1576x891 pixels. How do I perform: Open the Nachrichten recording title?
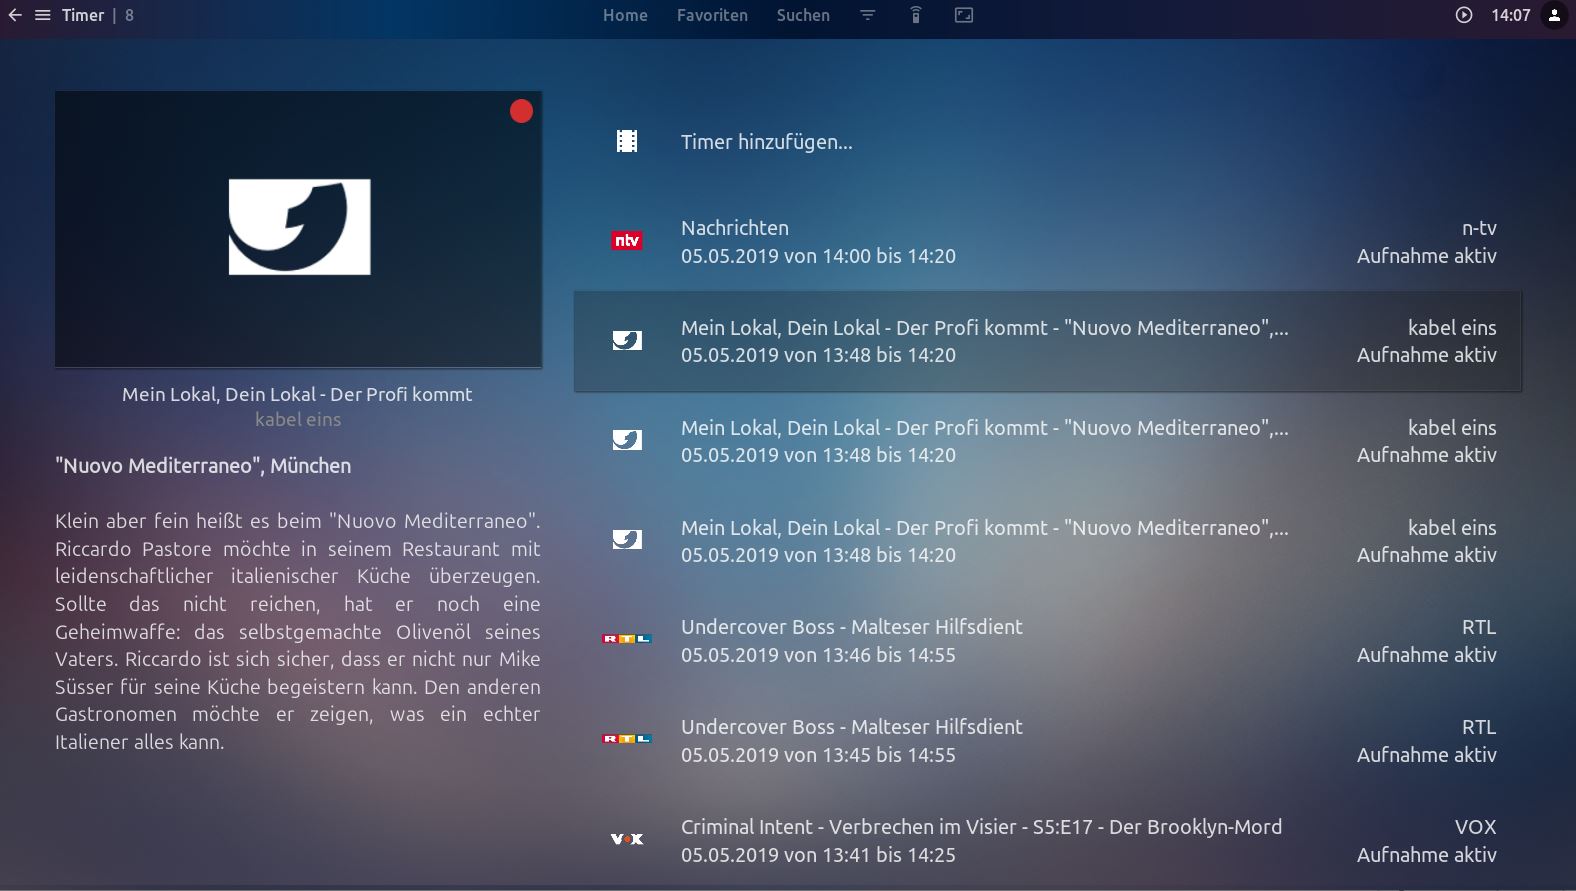(x=735, y=228)
